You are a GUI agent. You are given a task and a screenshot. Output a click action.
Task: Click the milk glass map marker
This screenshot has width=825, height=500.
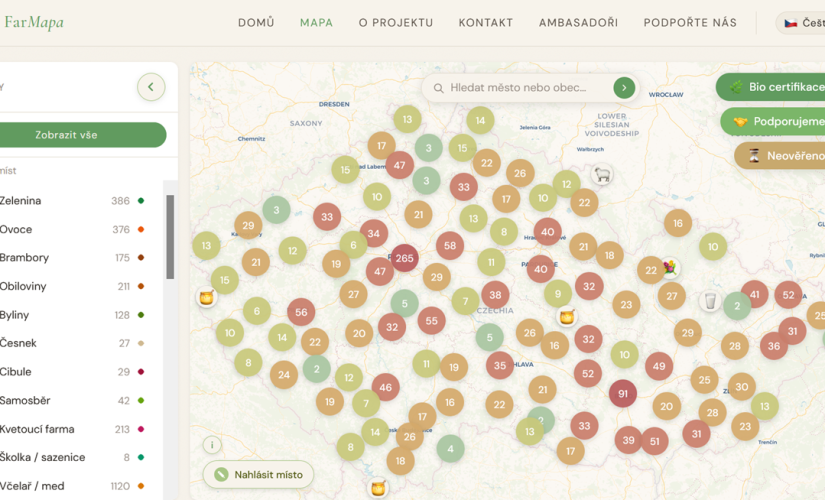tap(710, 301)
